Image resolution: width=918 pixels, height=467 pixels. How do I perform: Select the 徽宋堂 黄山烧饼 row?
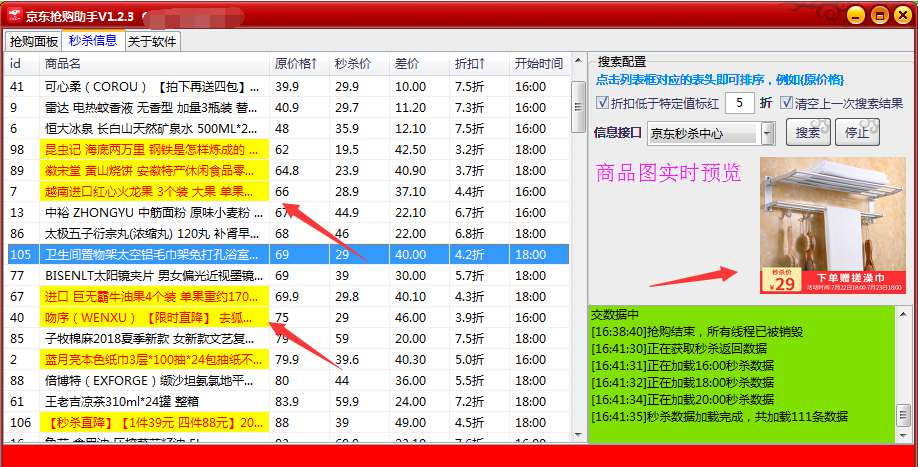(287, 171)
